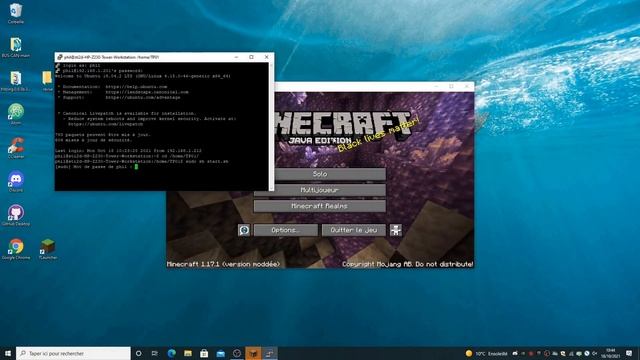Switch to the PuTTY taskbar item
The image size is (640, 360).
[269, 353]
